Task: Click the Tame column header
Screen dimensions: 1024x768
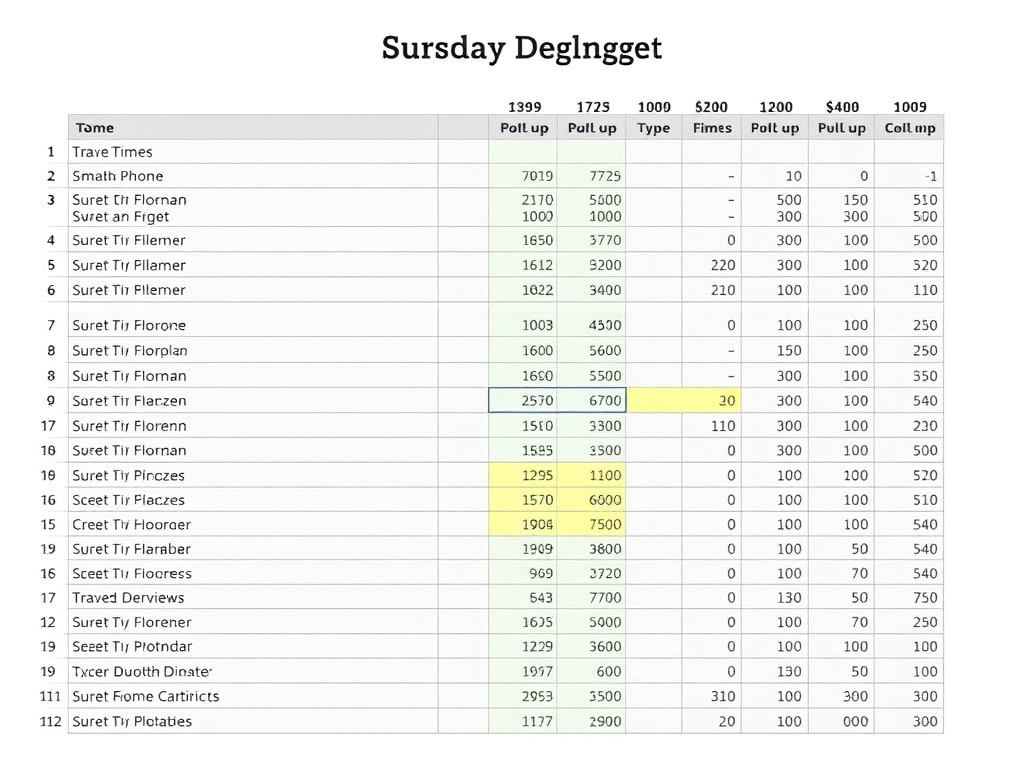Action: pyautogui.click(x=95, y=128)
